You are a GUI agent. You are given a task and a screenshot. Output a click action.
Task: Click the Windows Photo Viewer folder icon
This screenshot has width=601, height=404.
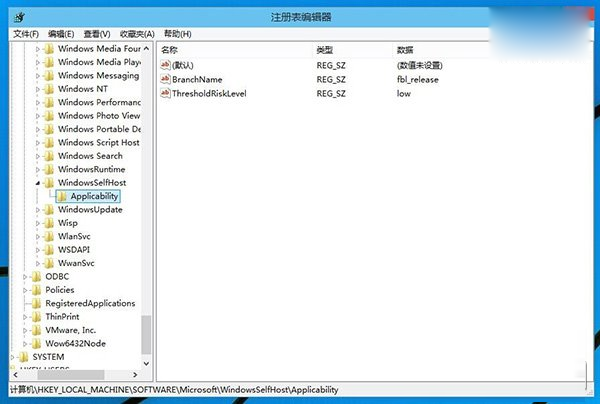tap(49, 116)
